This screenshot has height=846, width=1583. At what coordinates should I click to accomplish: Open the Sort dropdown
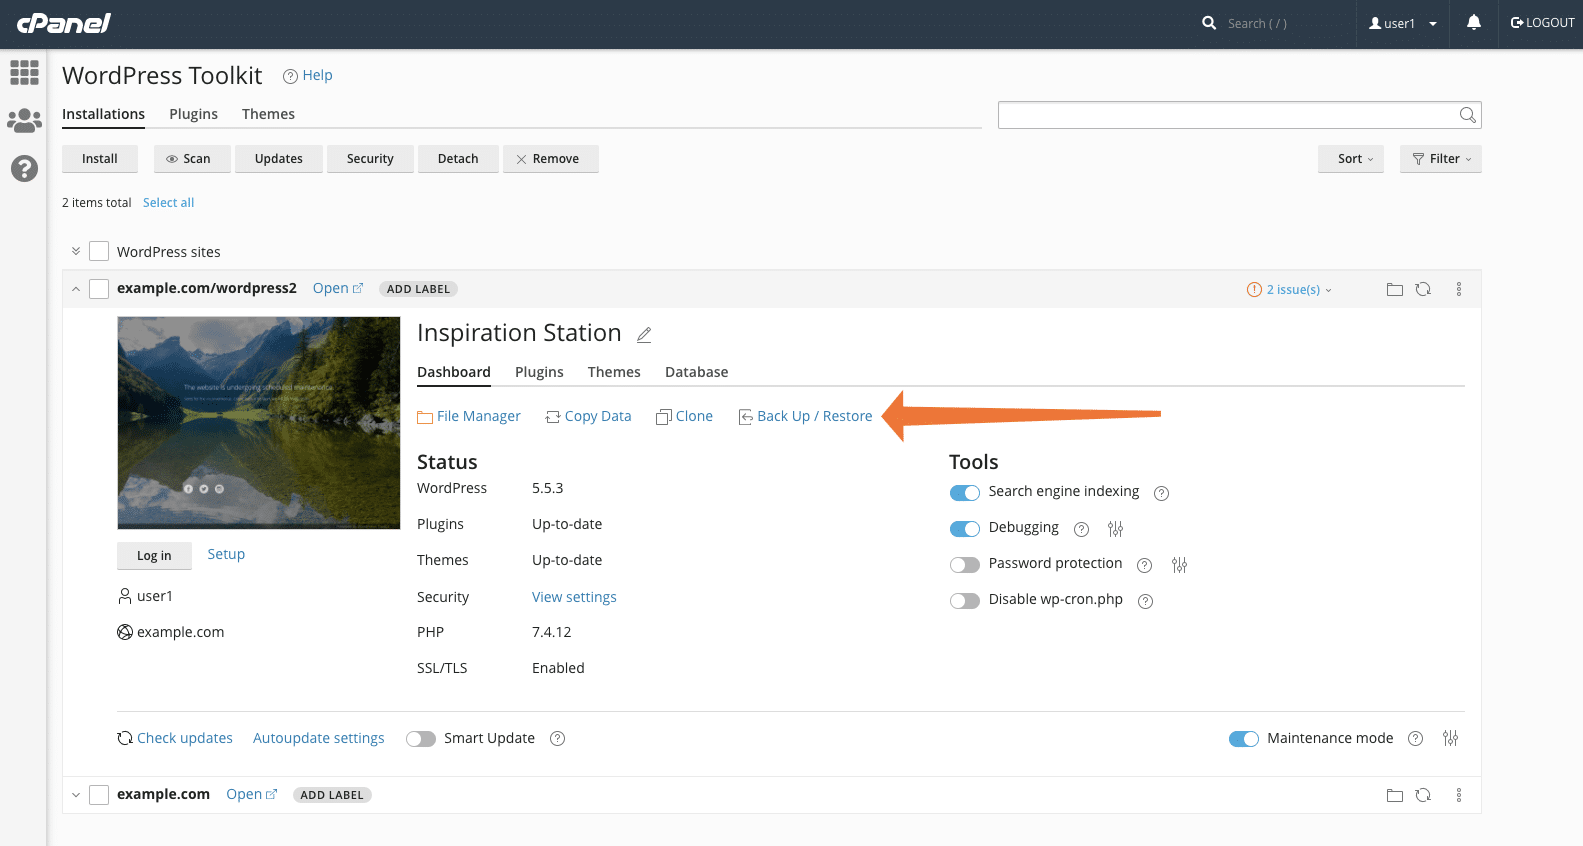[x=1350, y=159]
